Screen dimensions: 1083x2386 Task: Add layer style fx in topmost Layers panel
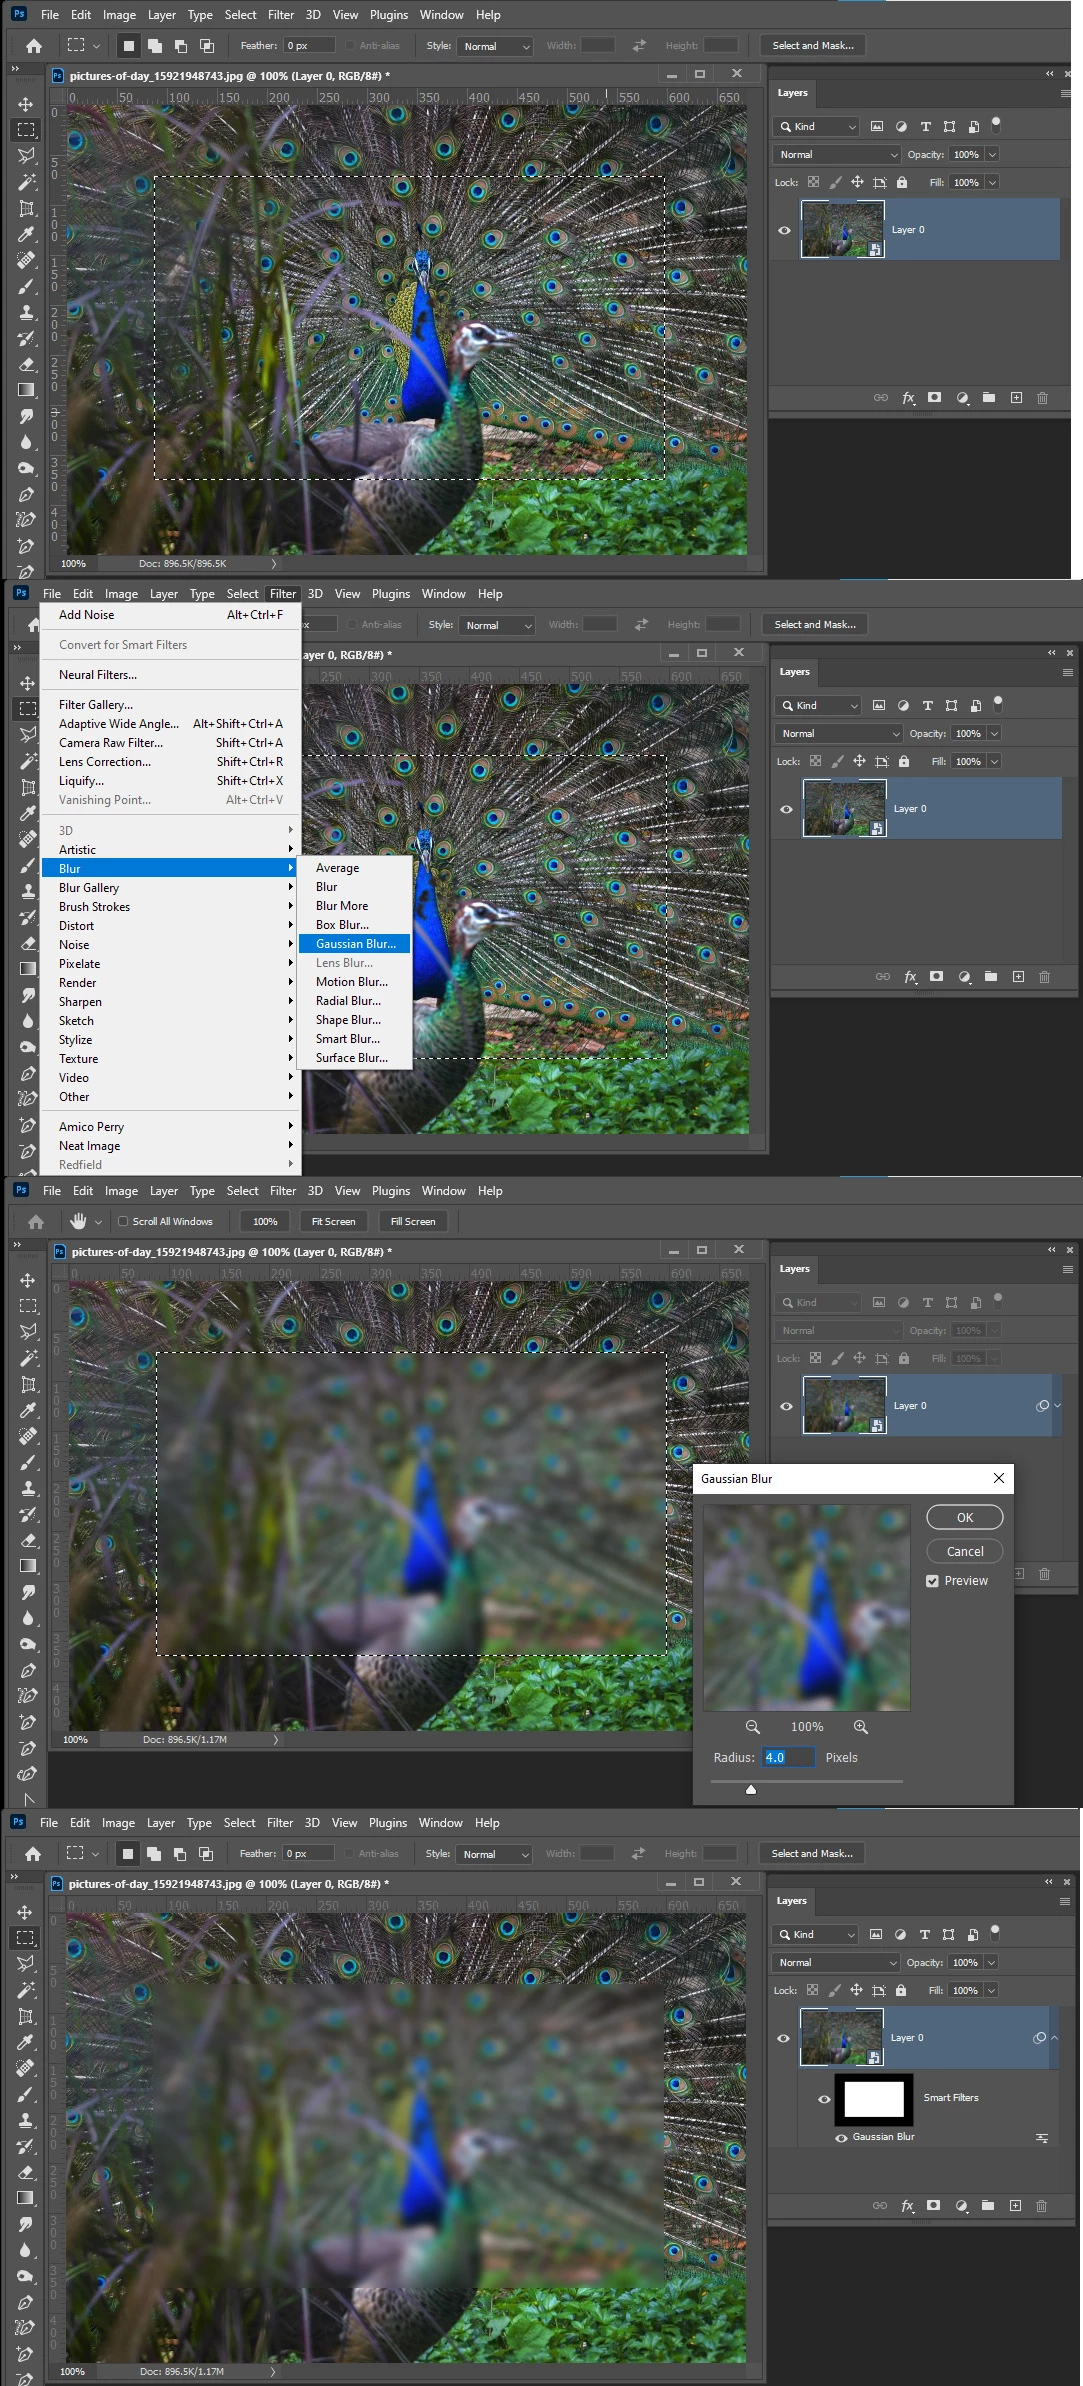[908, 398]
